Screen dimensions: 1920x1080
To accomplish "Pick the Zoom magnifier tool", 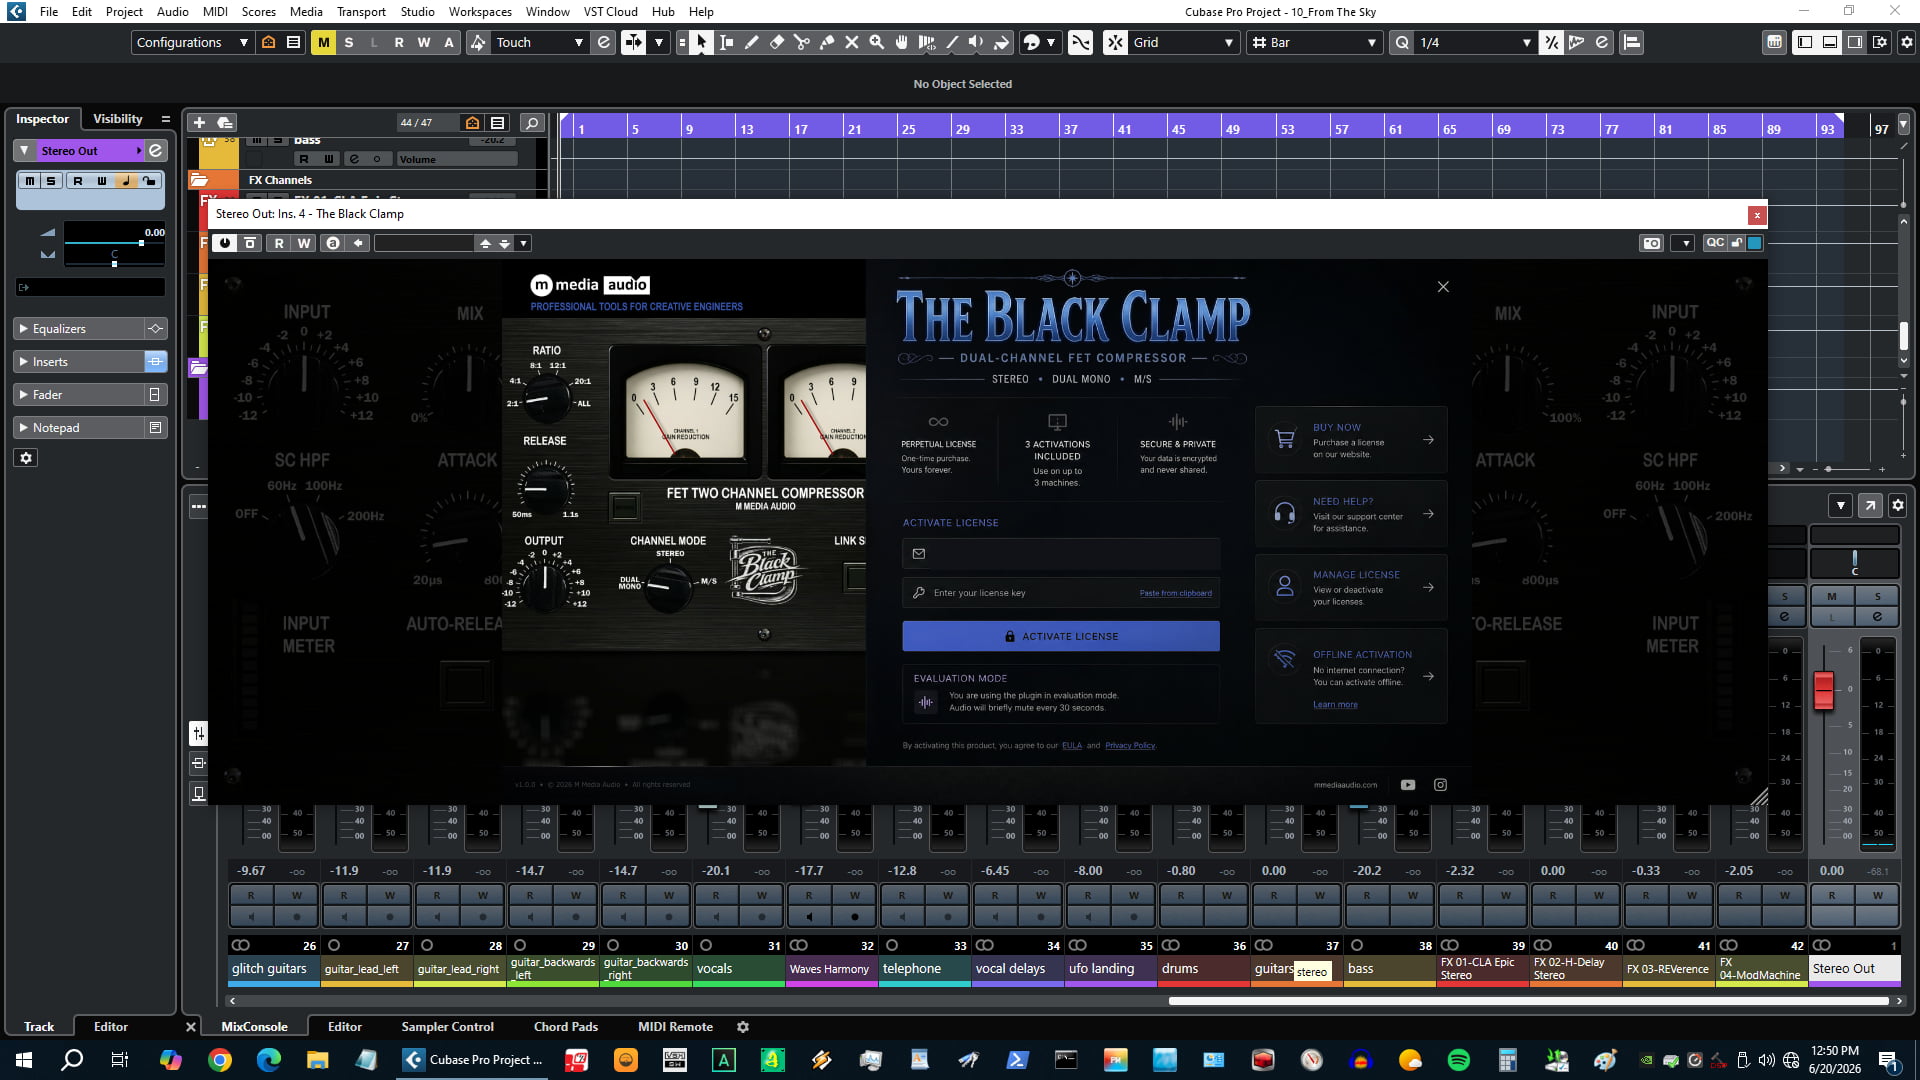I will [x=876, y=42].
